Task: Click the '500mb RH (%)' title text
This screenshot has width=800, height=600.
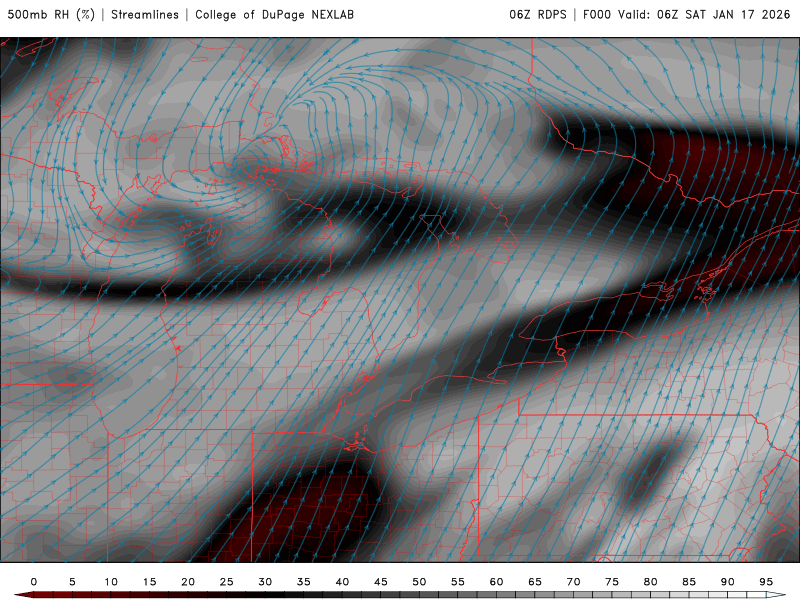Action: [51, 15]
